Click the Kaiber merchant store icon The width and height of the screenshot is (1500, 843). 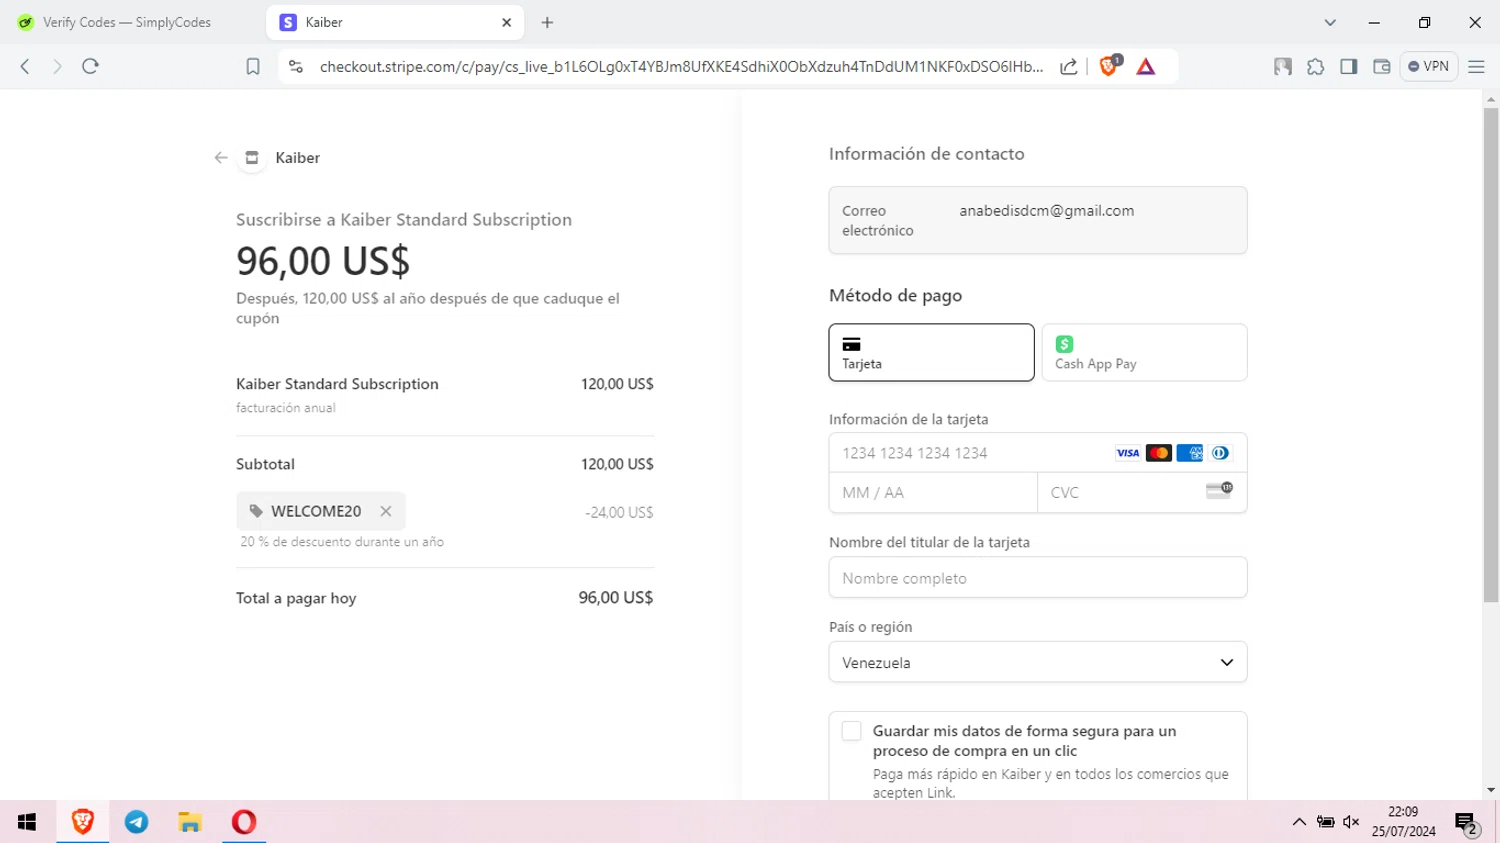[252, 158]
